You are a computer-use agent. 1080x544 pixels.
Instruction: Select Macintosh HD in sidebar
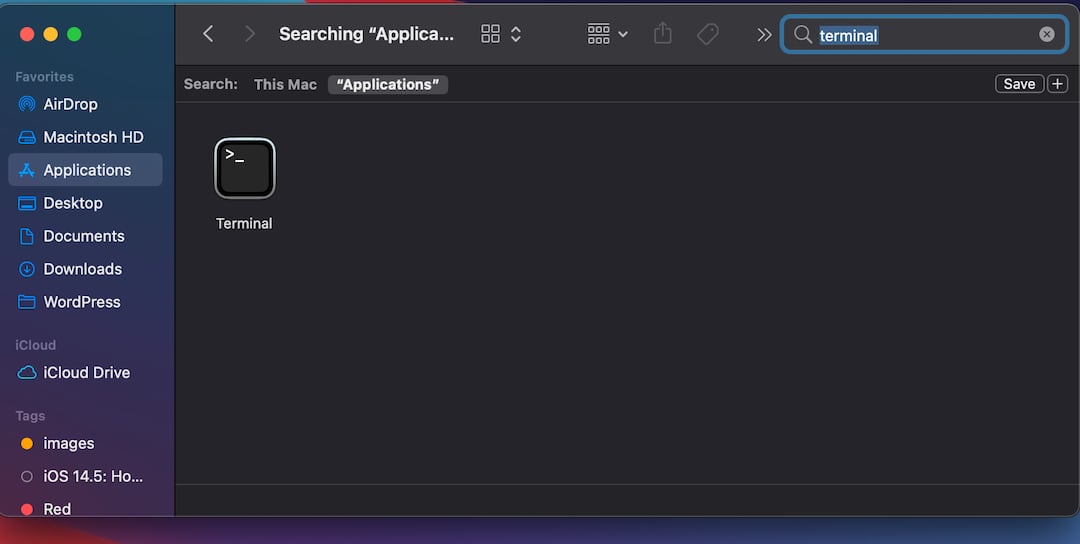(93, 137)
